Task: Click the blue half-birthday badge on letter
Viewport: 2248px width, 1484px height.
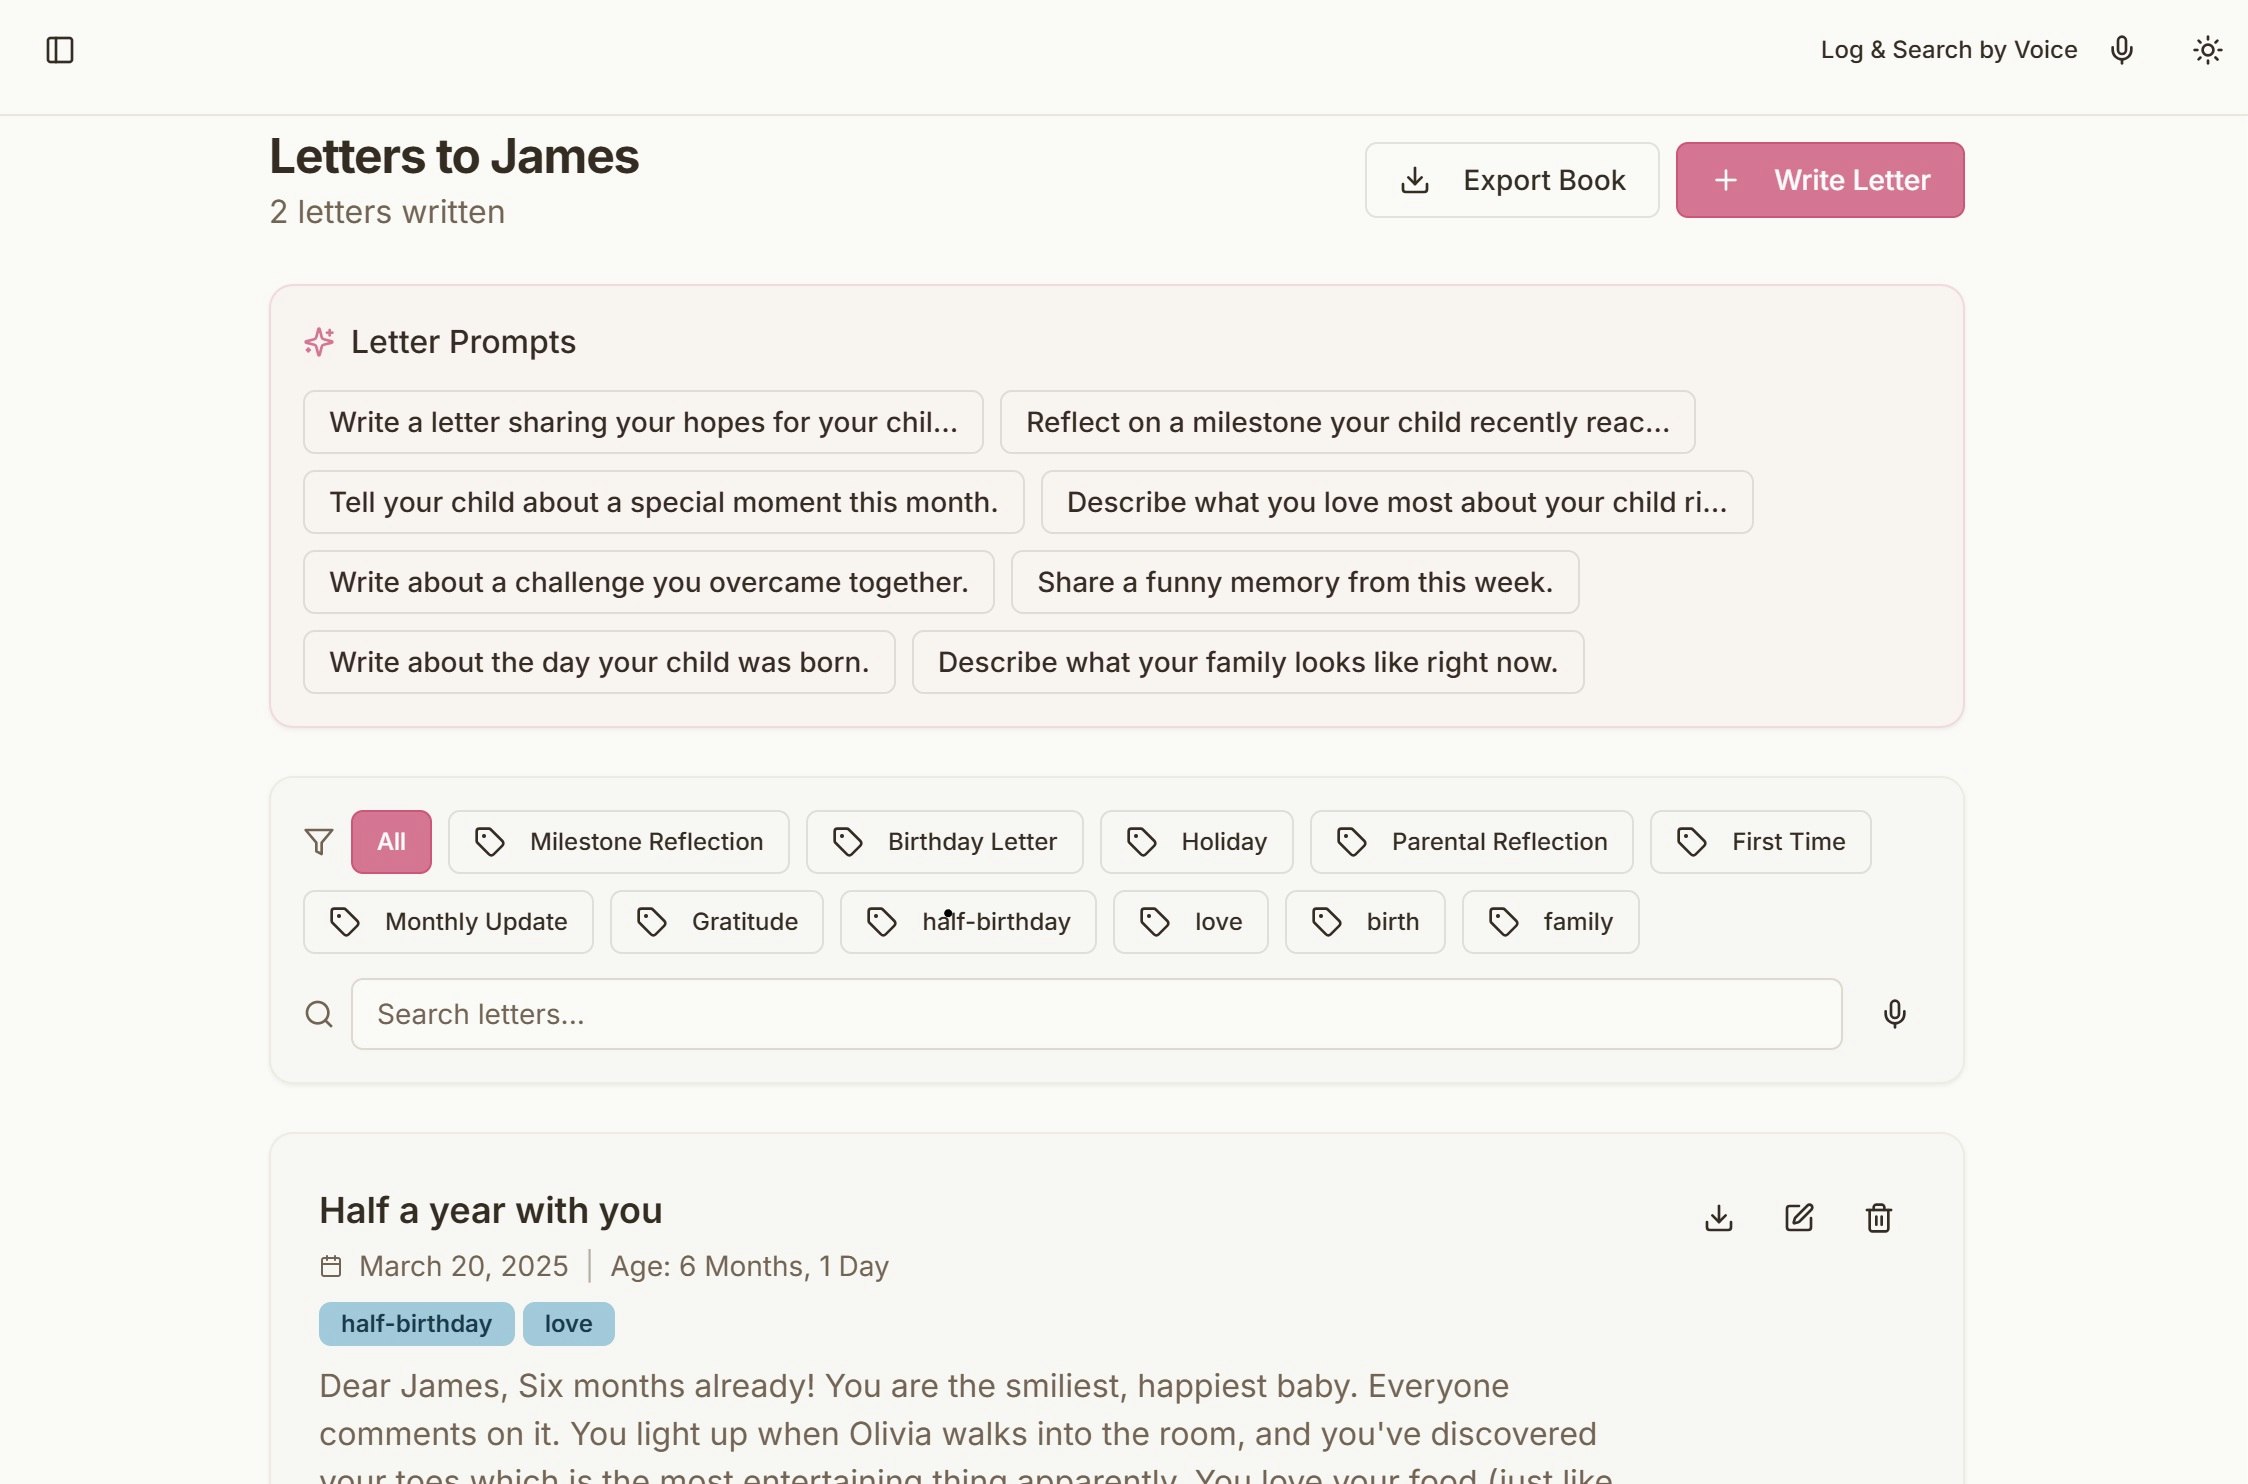Action: [417, 1324]
